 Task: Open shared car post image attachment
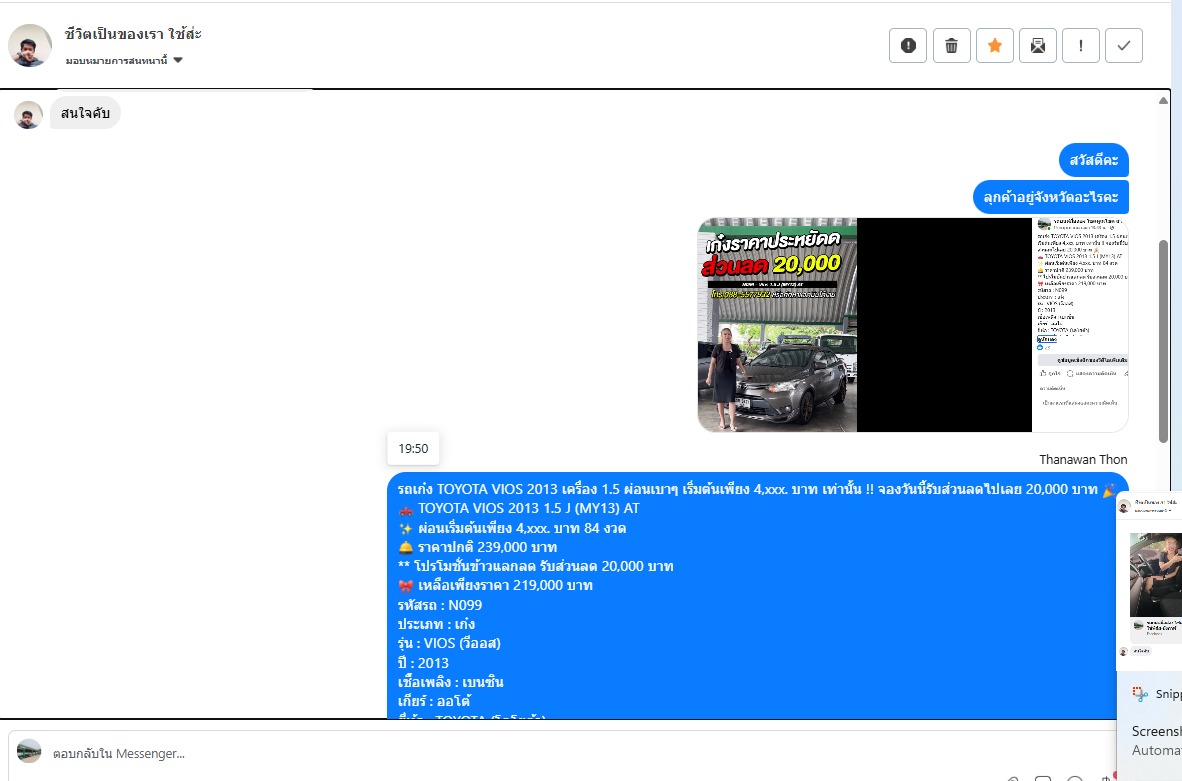pyautogui.click(x=913, y=325)
